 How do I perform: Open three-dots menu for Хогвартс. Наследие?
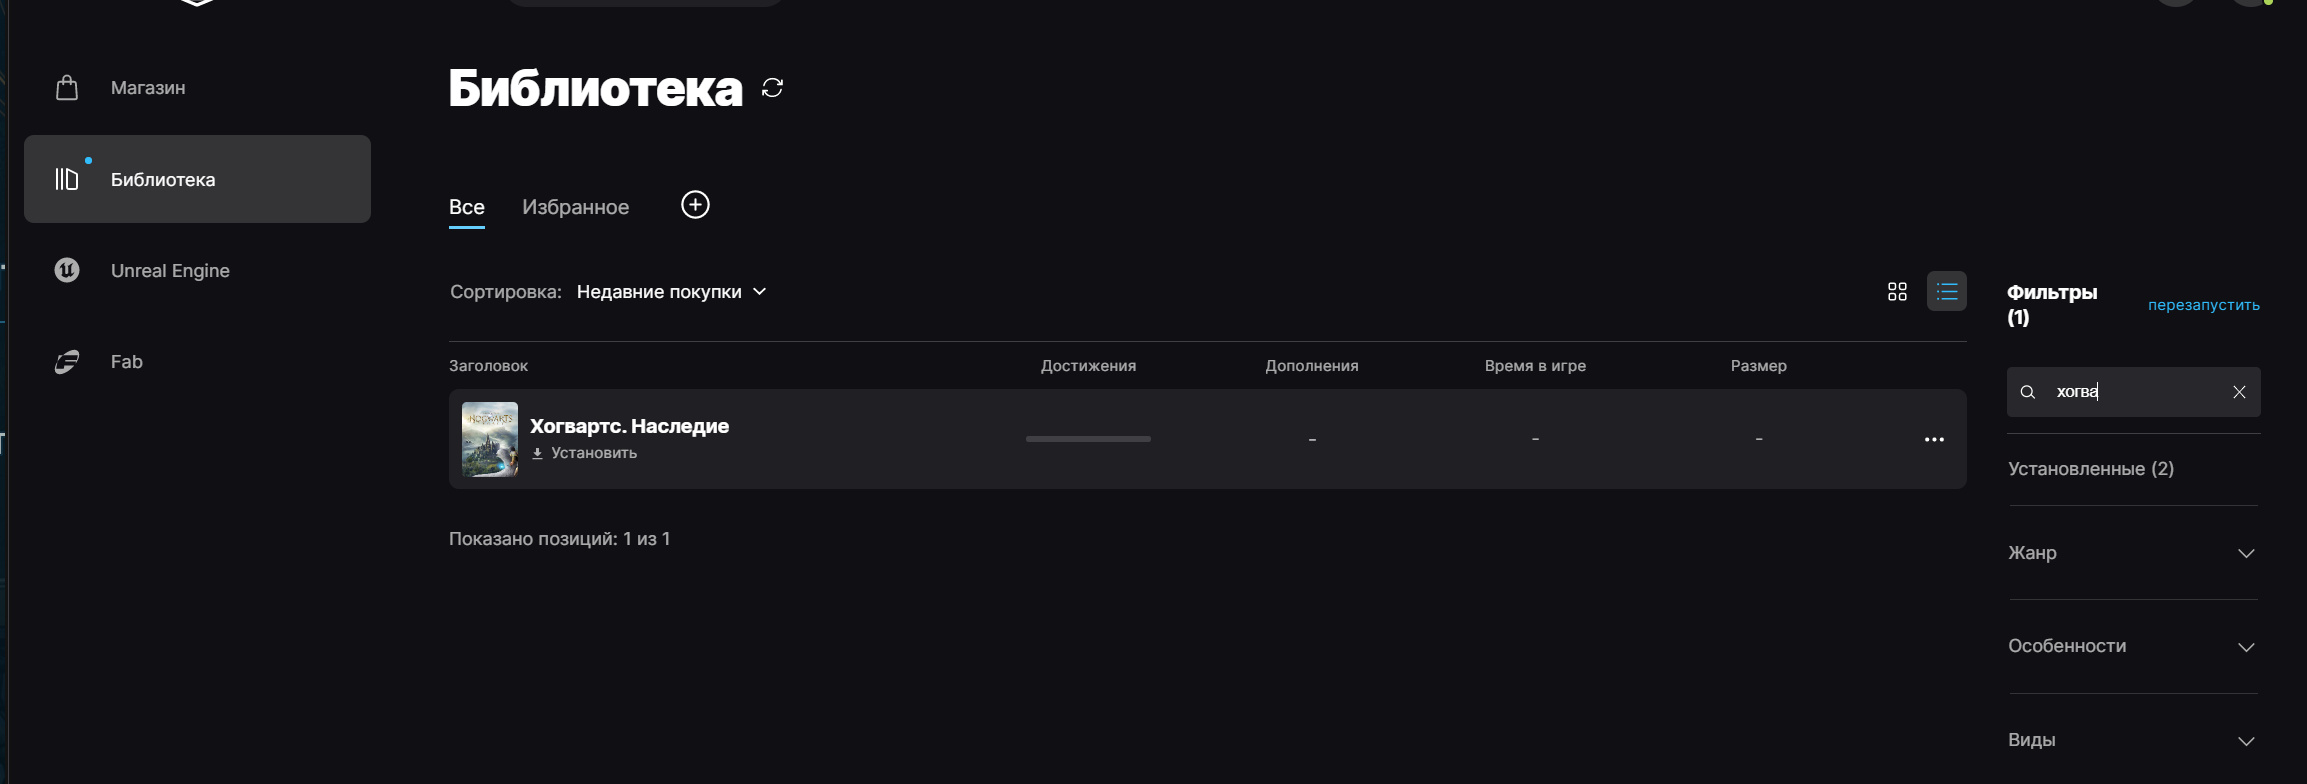click(1934, 440)
